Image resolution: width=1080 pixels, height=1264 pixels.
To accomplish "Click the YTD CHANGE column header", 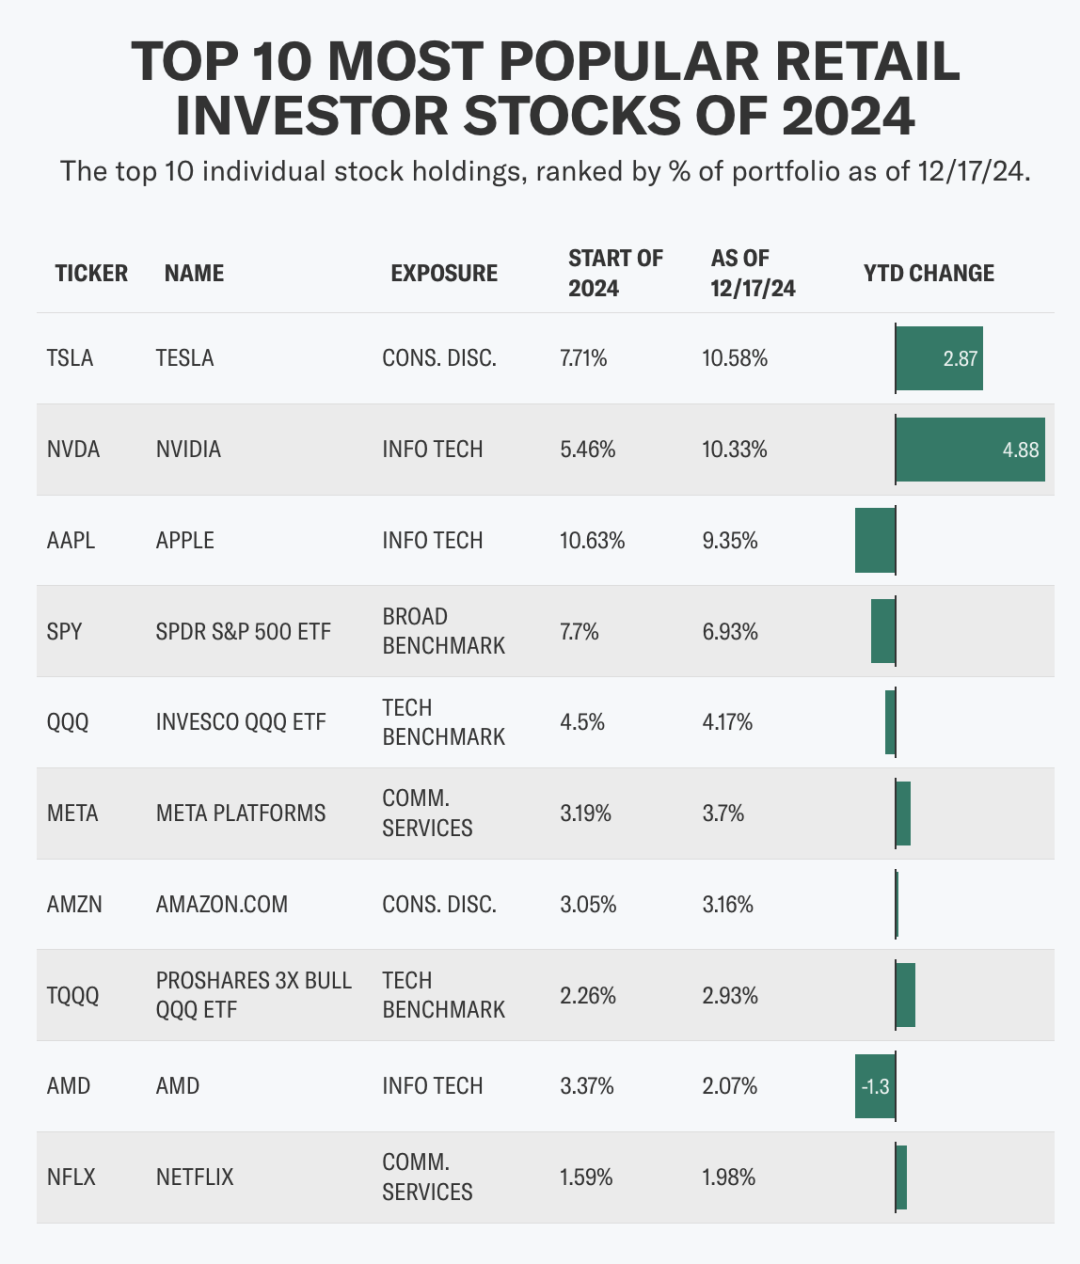I will [928, 273].
